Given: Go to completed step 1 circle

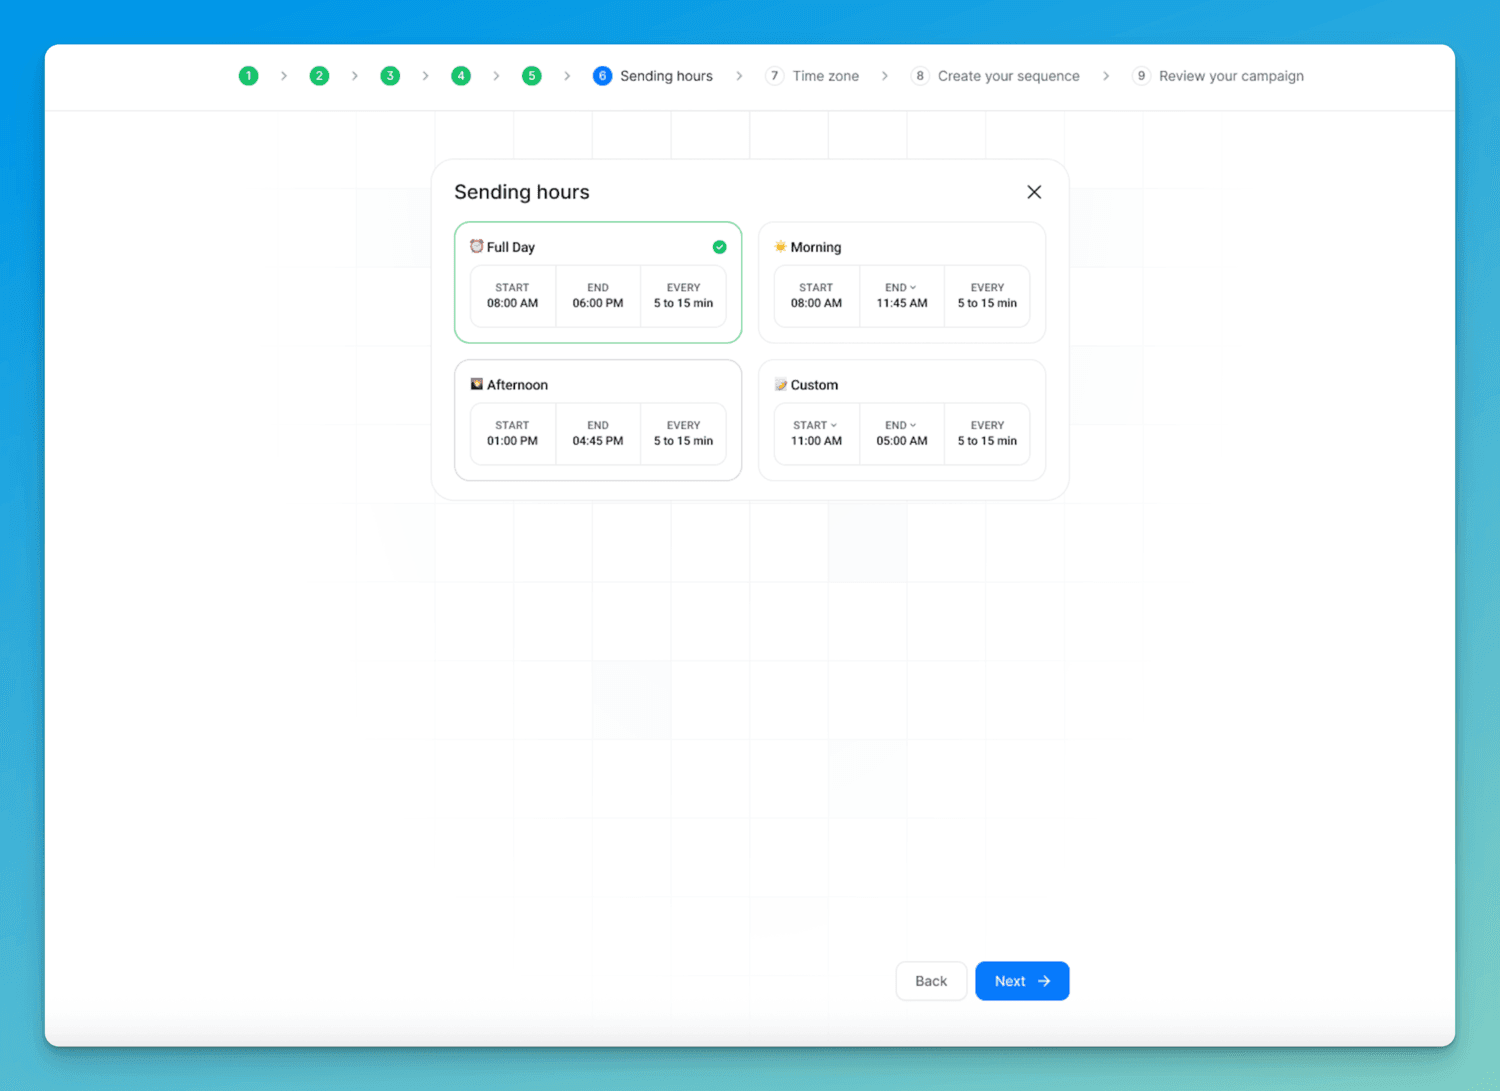Looking at the screenshot, I should click(248, 76).
